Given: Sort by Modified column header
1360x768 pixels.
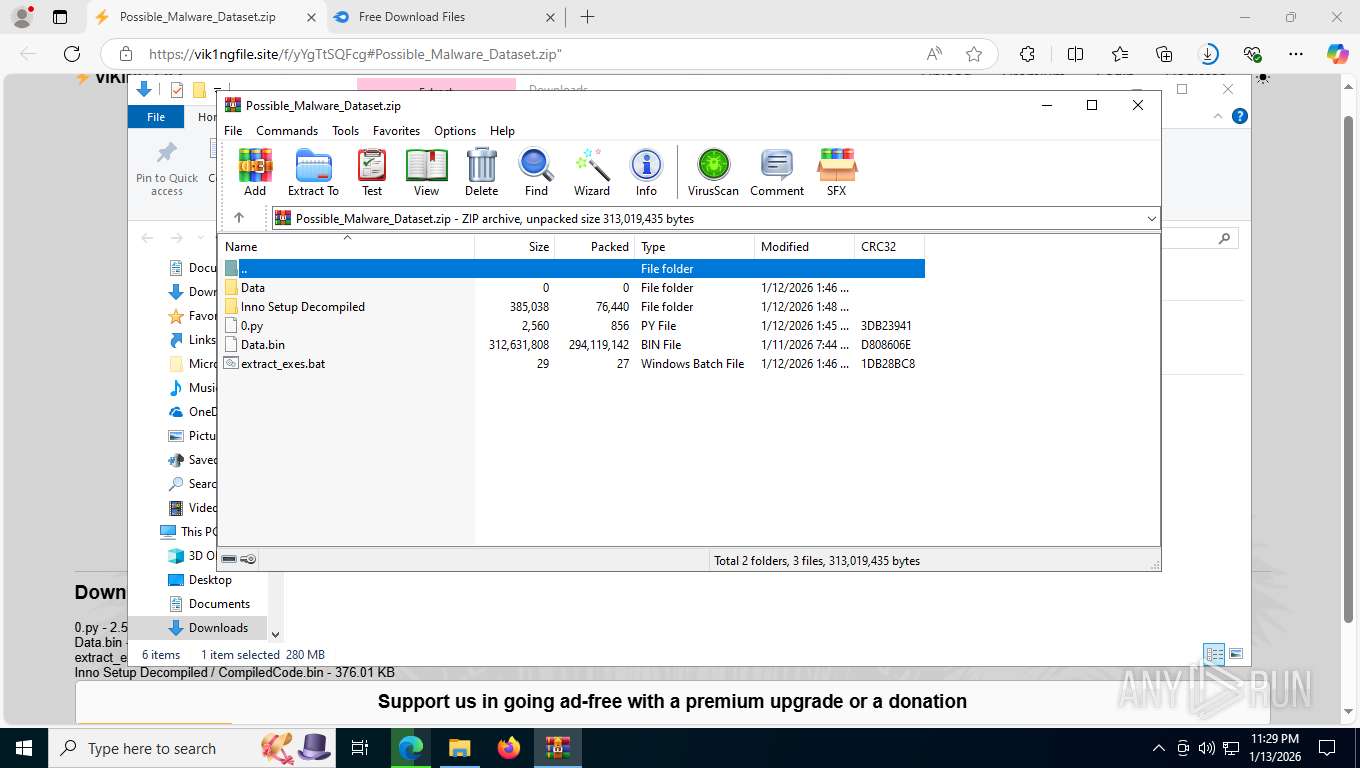Looking at the screenshot, I should pyautogui.click(x=805, y=247).
